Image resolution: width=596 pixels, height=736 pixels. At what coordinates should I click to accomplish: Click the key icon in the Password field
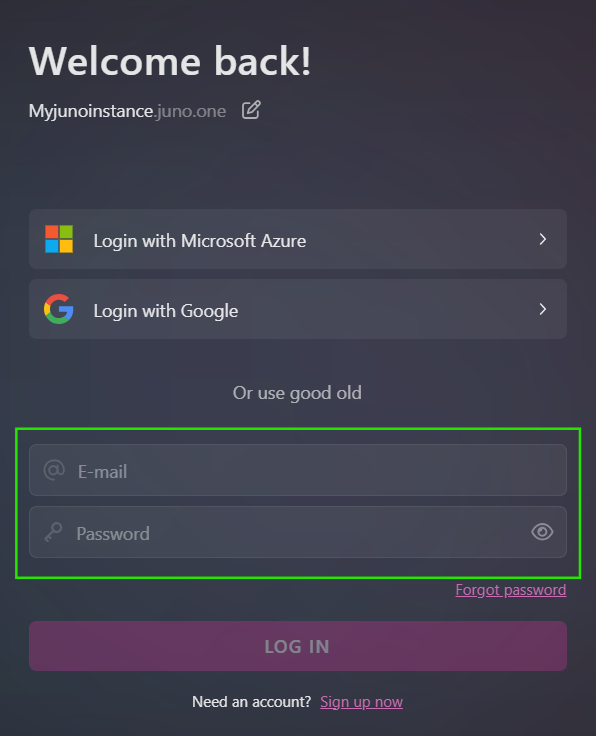tap(53, 532)
